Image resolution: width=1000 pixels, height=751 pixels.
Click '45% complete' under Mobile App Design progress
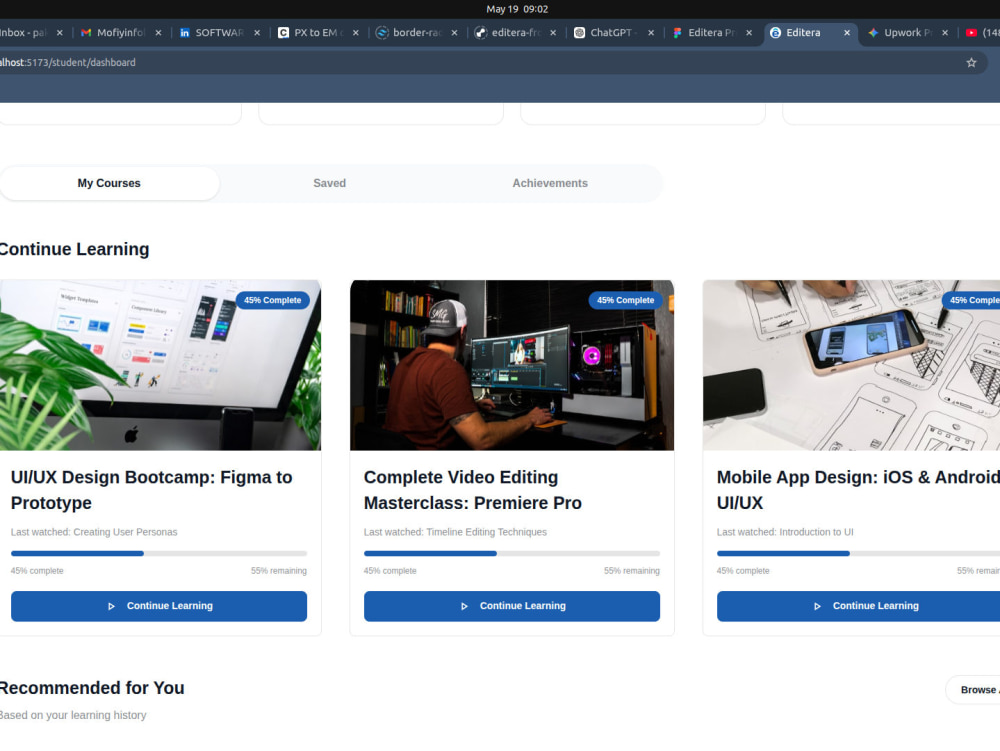pyautogui.click(x=742, y=571)
